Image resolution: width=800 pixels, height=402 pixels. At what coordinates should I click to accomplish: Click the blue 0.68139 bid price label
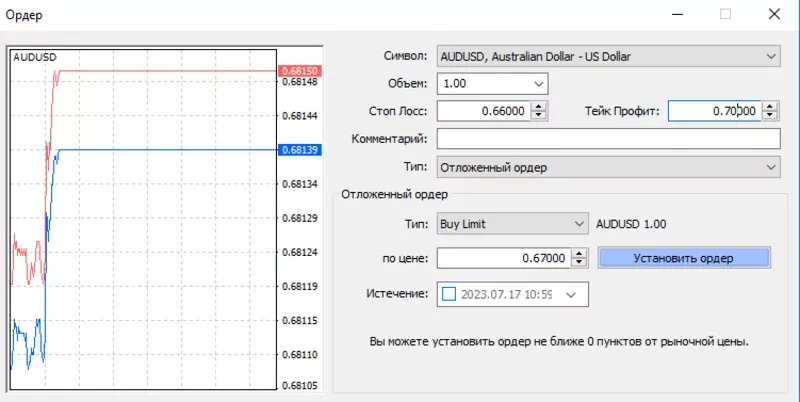(x=300, y=150)
